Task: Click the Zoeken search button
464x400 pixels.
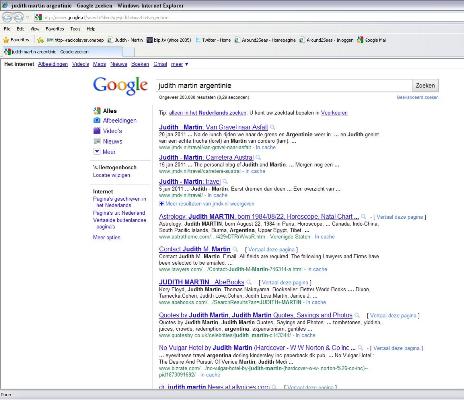Action: pos(425,86)
